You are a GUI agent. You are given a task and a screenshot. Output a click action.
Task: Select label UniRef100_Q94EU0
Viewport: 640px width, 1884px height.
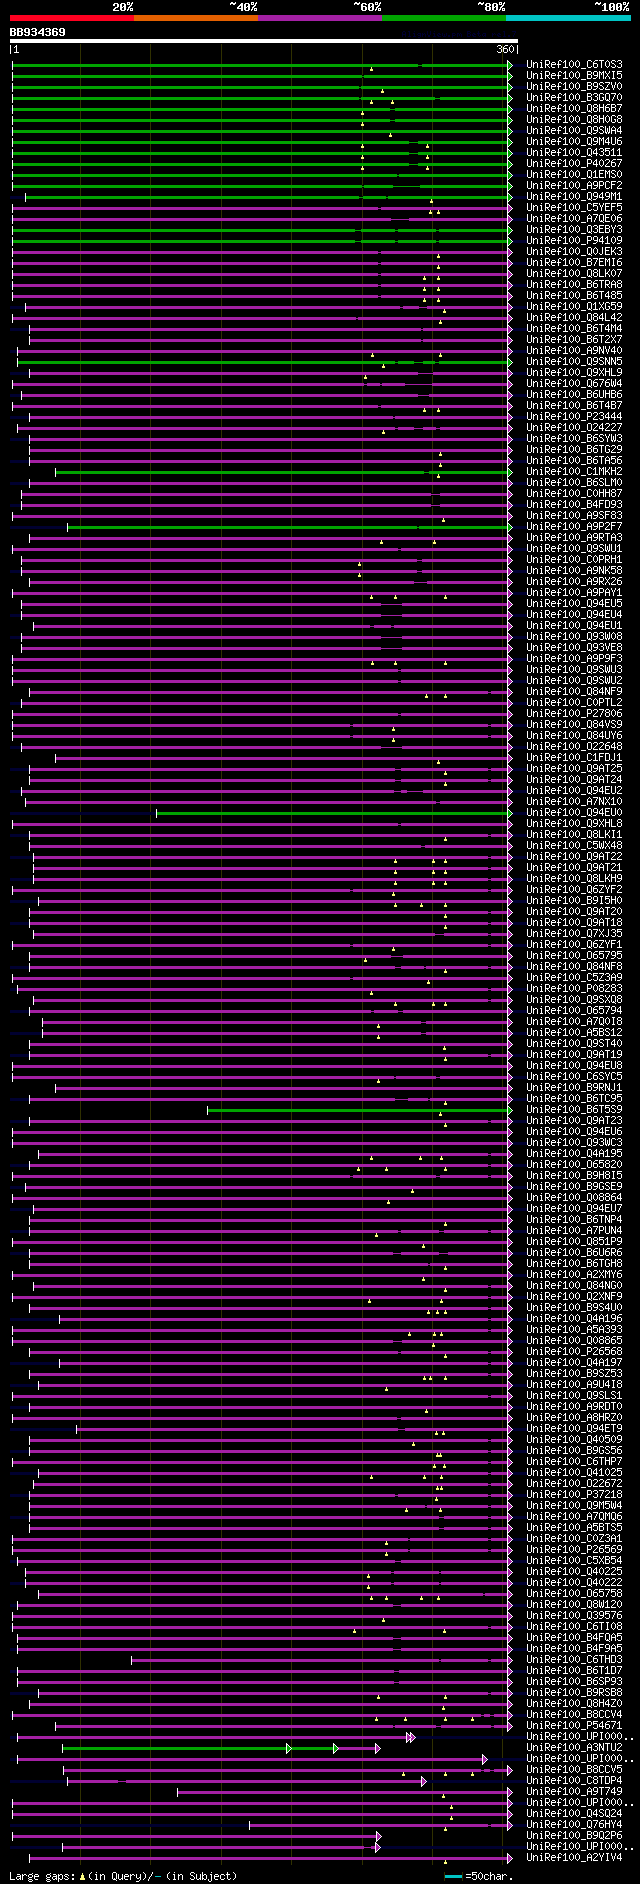coord(574,813)
